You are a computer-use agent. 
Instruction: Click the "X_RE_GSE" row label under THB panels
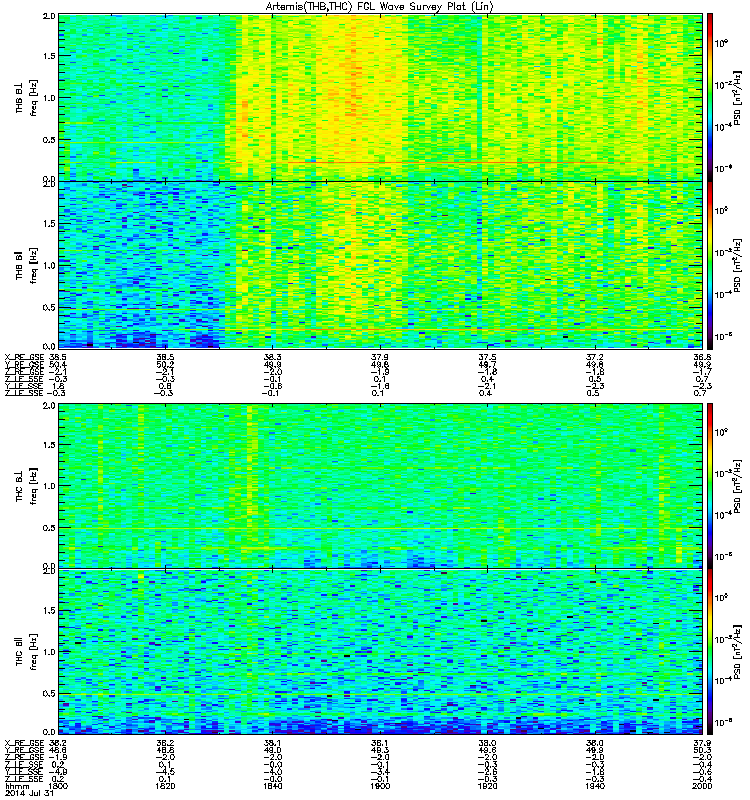click(25, 357)
